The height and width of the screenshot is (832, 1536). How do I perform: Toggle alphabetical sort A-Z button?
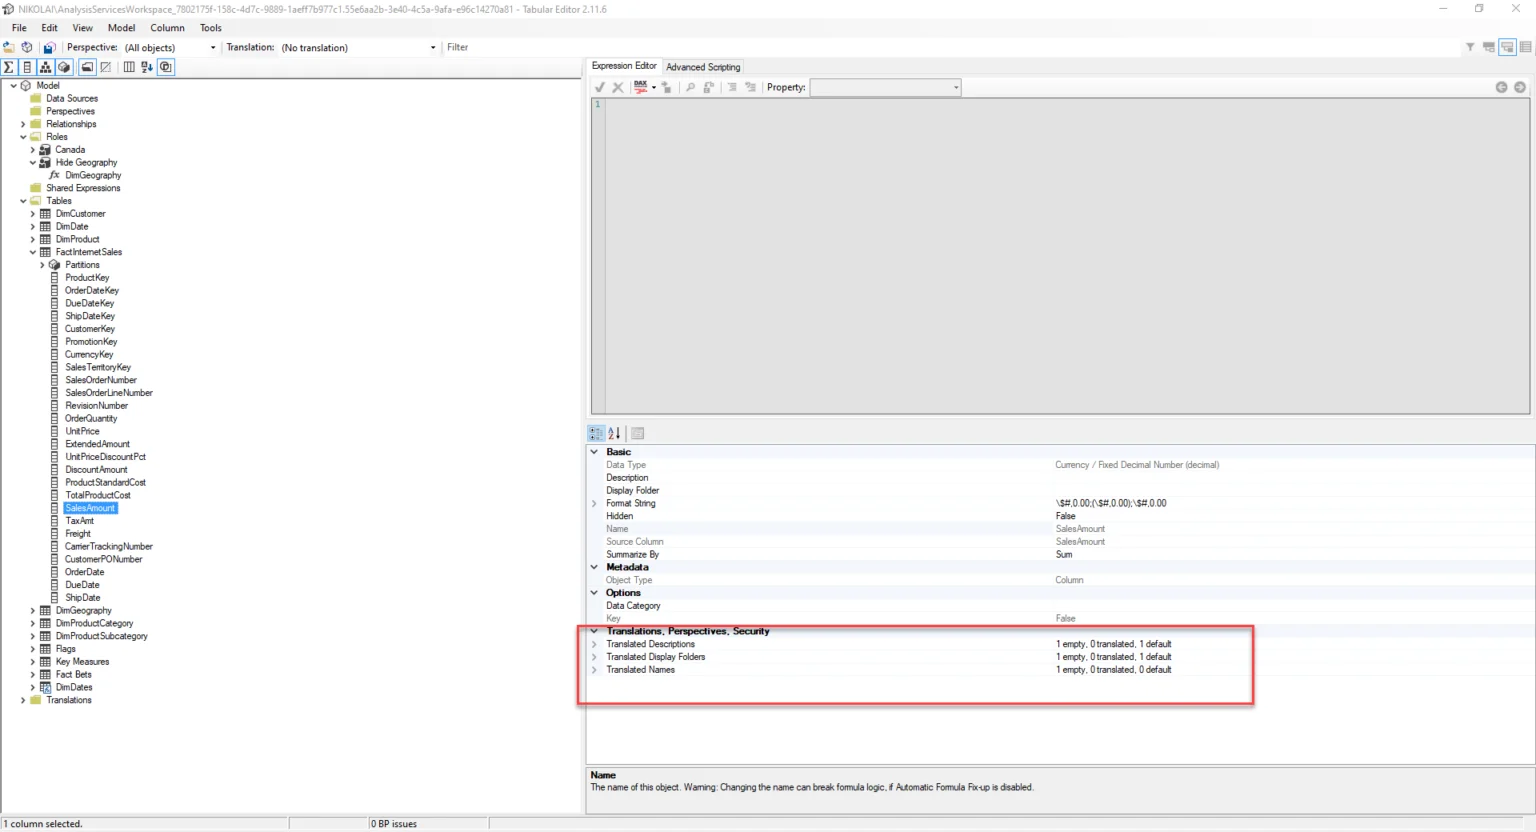click(147, 67)
